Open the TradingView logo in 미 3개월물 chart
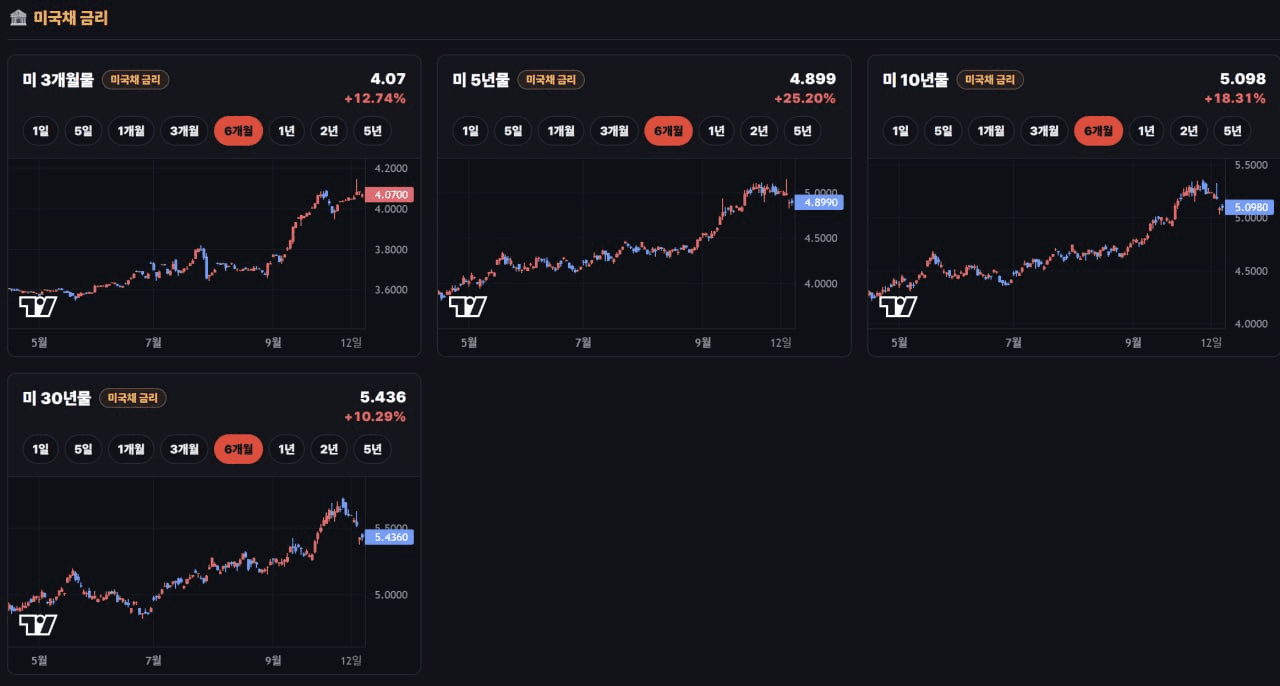Image resolution: width=1280 pixels, height=686 pixels. click(x=38, y=307)
